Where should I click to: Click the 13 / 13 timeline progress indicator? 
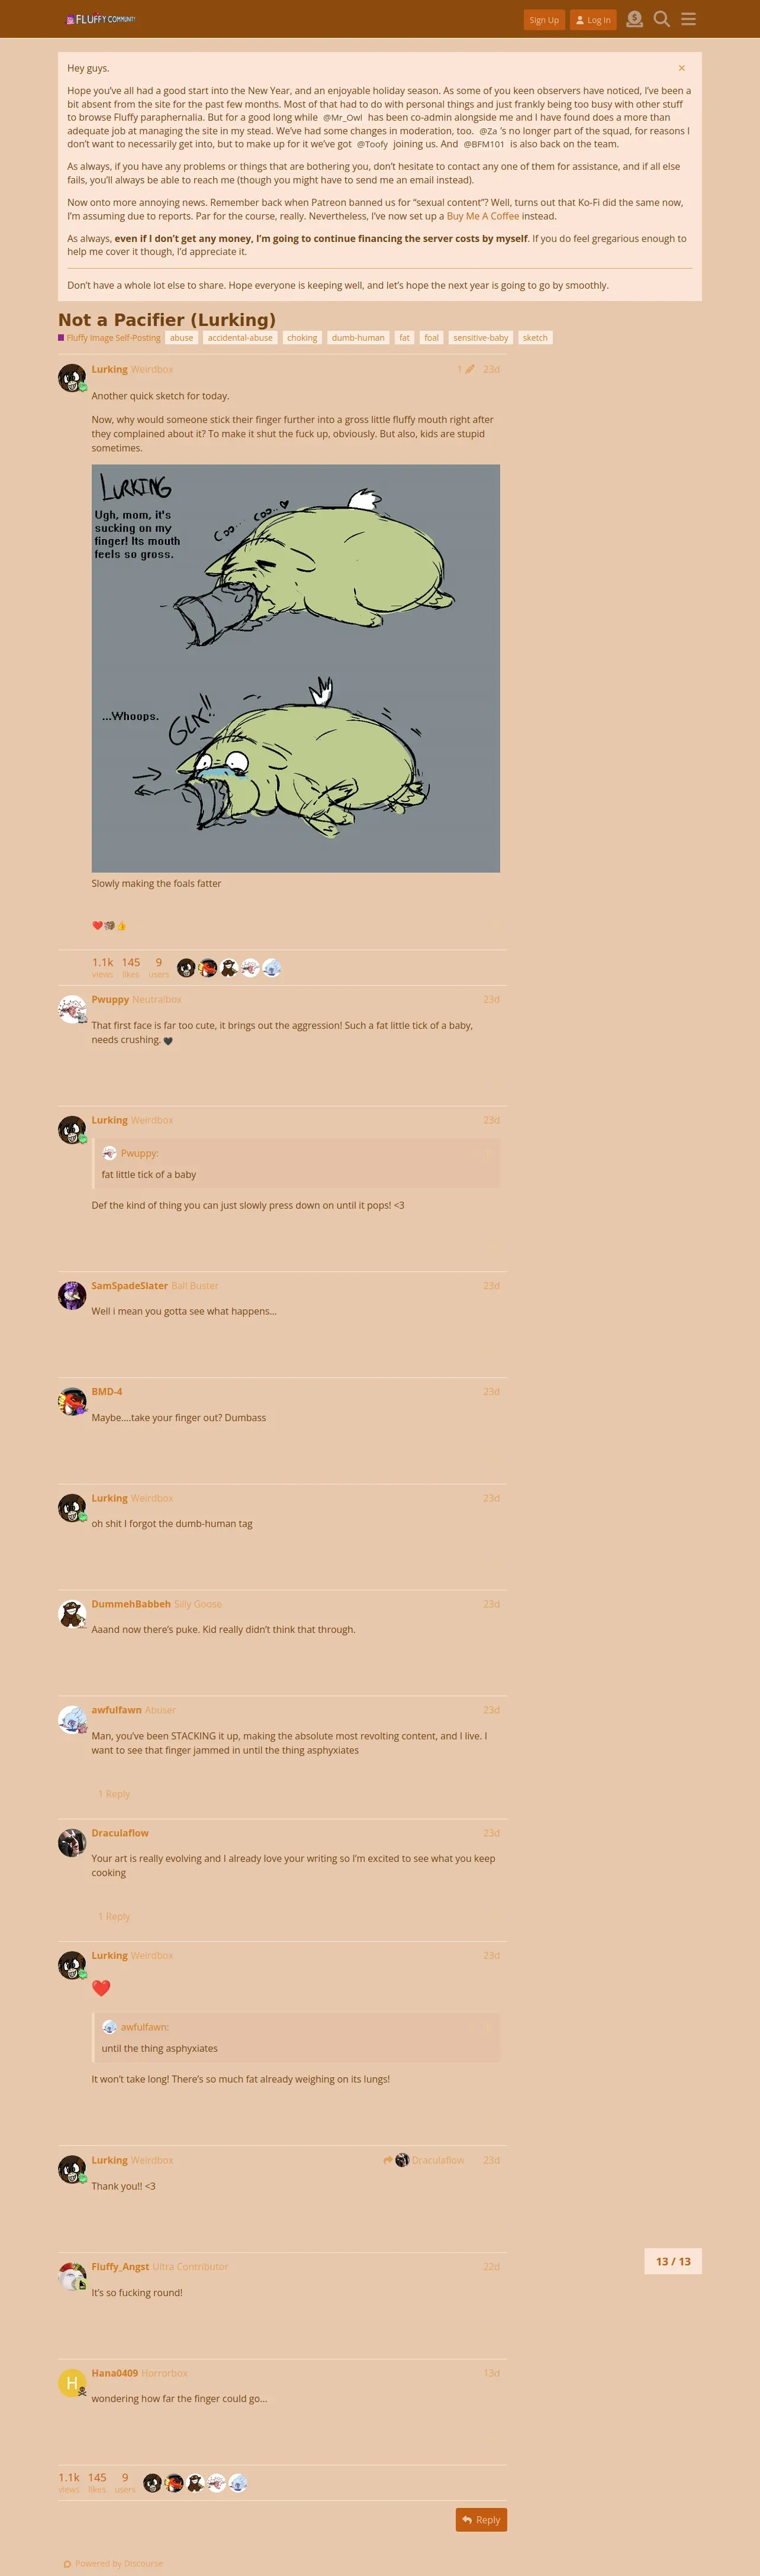tap(673, 2261)
